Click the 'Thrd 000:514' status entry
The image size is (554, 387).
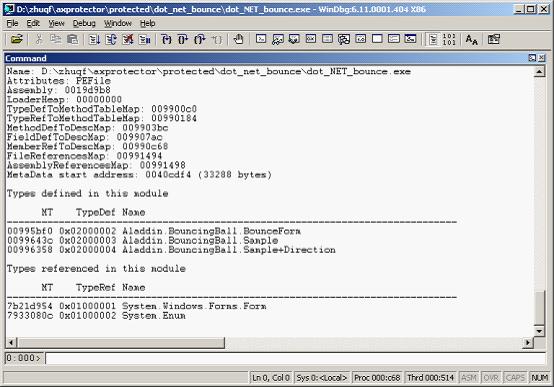click(430, 378)
